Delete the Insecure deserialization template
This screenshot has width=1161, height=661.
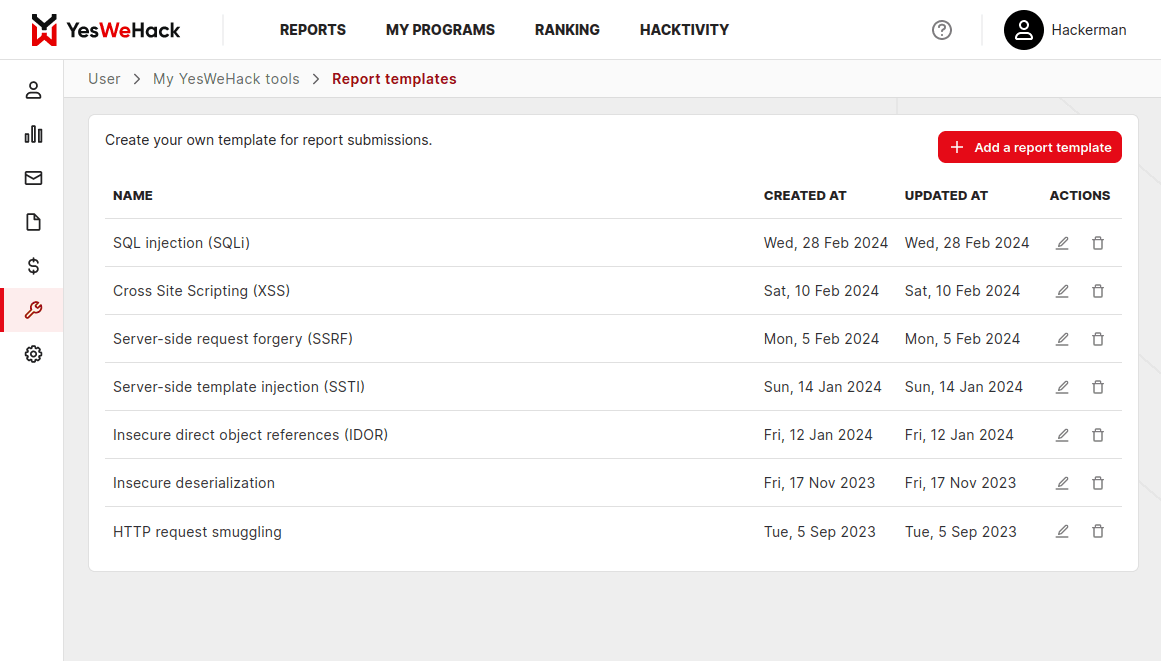tap(1098, 483)
